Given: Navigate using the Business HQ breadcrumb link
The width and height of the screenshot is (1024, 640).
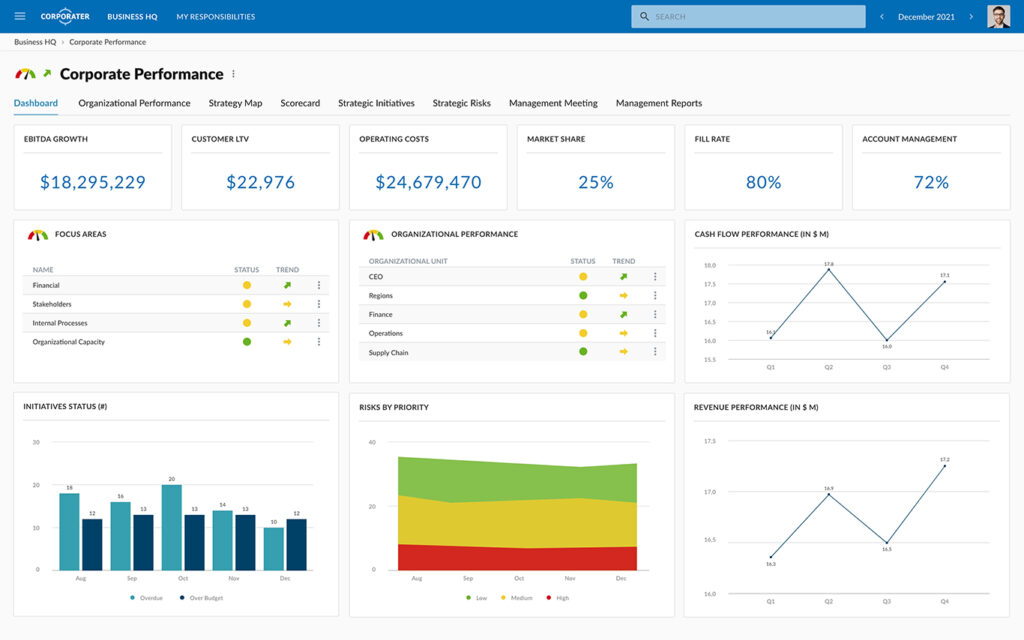Looking at the screenshot, I should [x=34, y=41].
